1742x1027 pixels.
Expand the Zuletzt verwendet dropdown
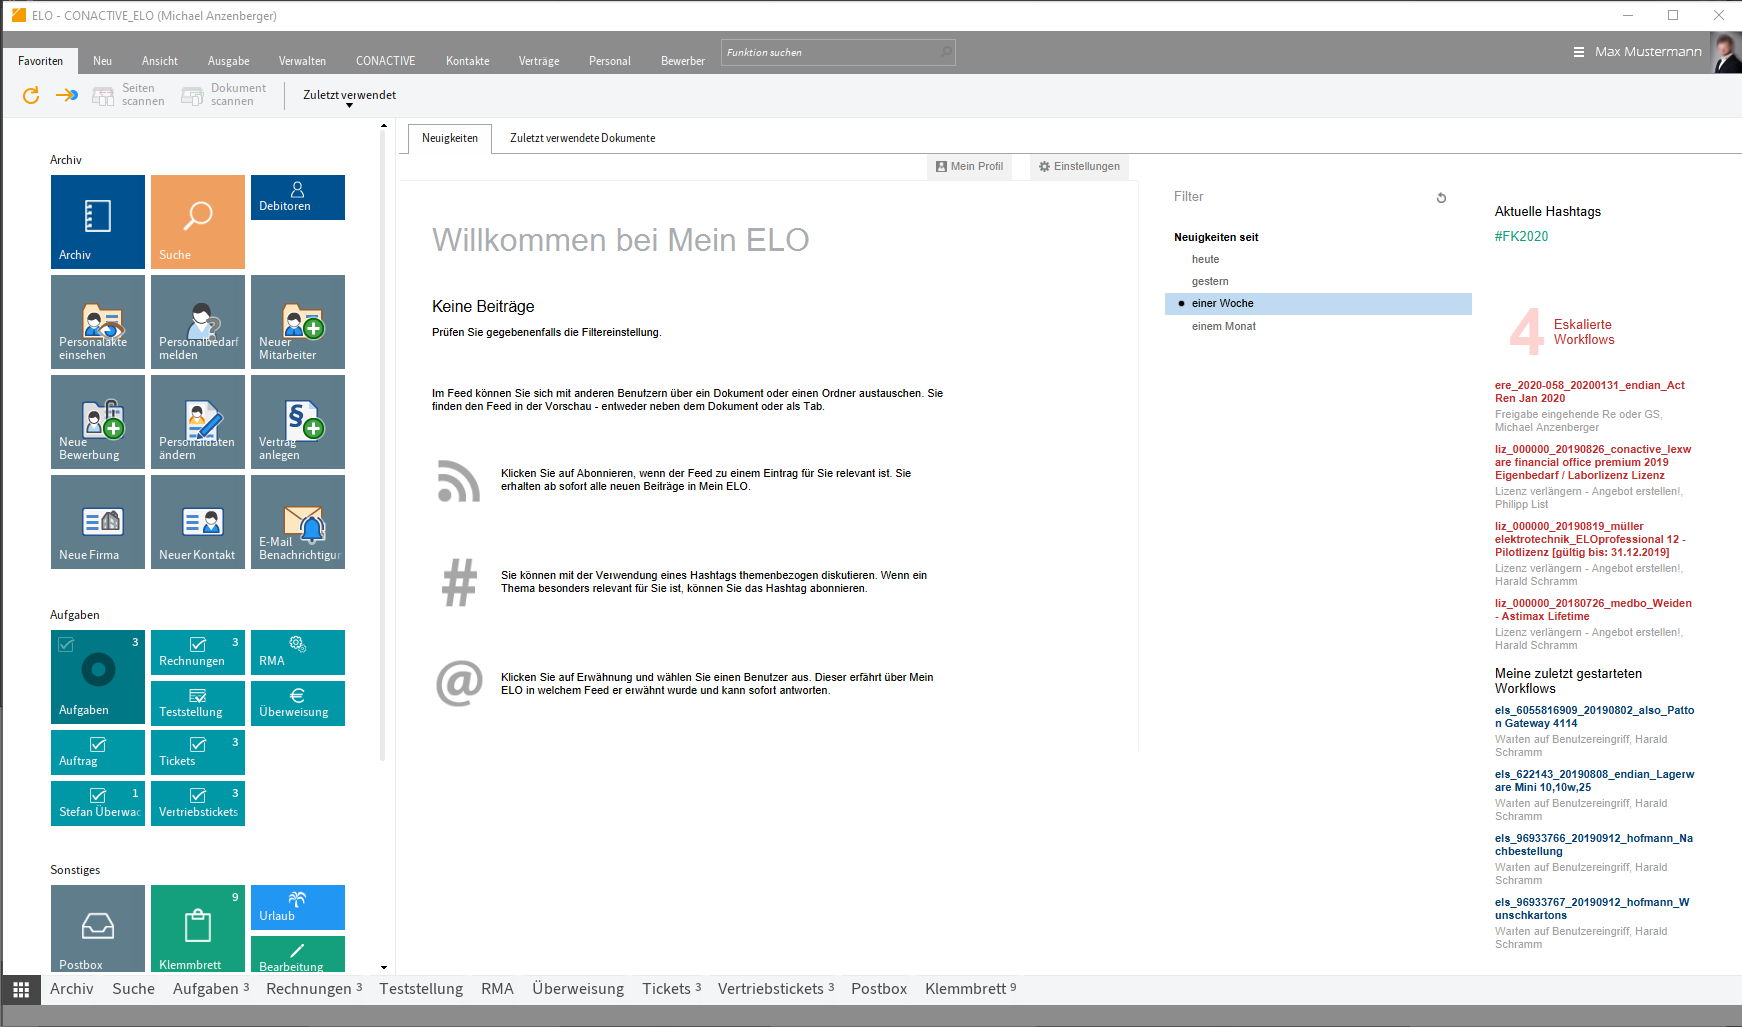[x=349, y=97]
